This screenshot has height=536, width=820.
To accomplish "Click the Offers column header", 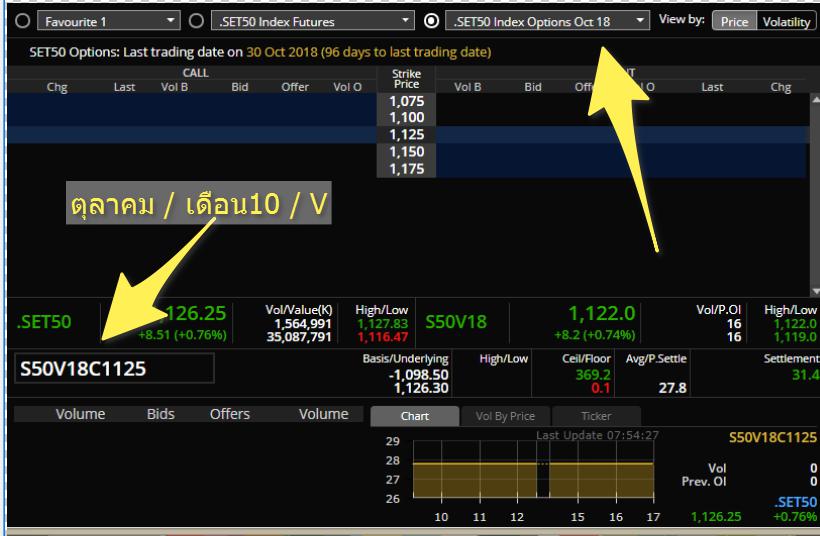I will pos(230,414).
